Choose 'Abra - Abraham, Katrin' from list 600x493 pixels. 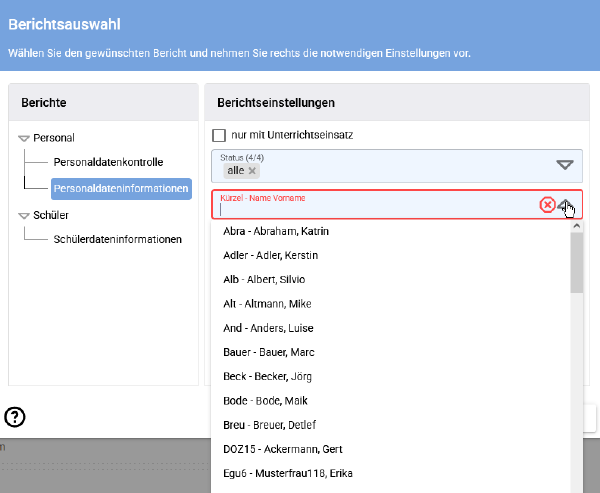[276, 231]
